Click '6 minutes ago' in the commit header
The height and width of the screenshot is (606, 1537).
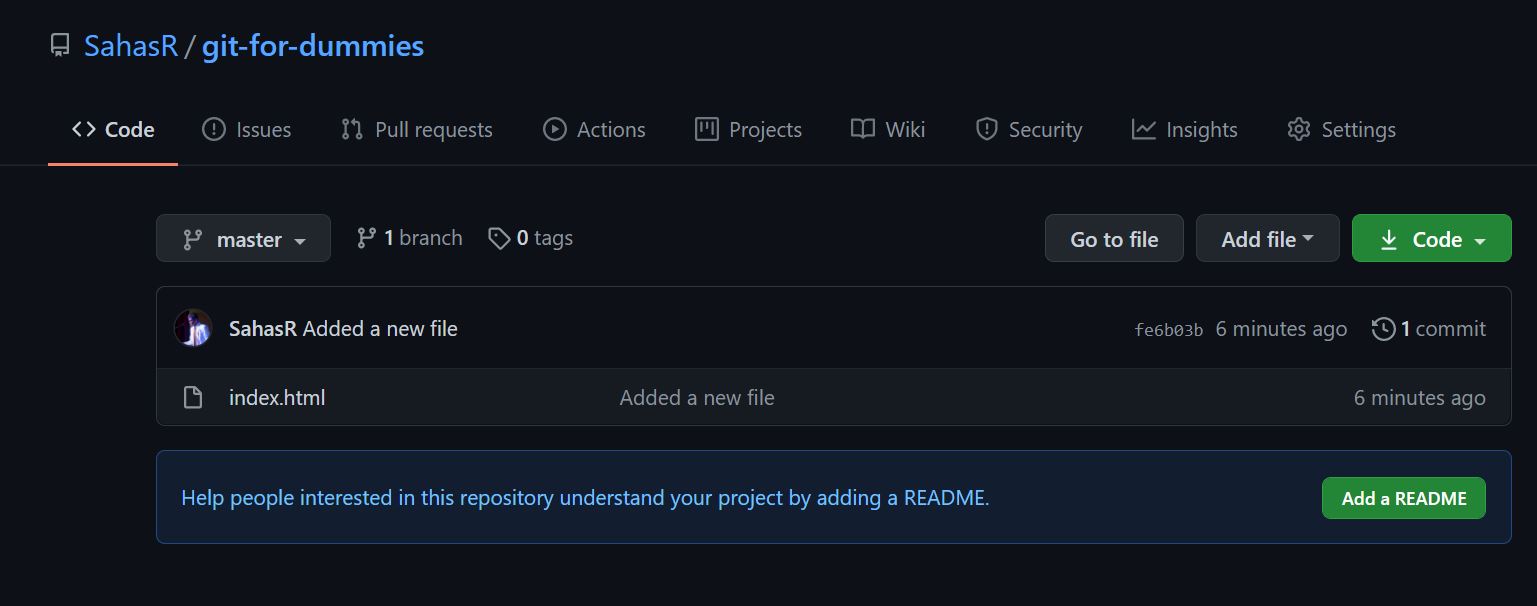click(x=1281, y=329)
